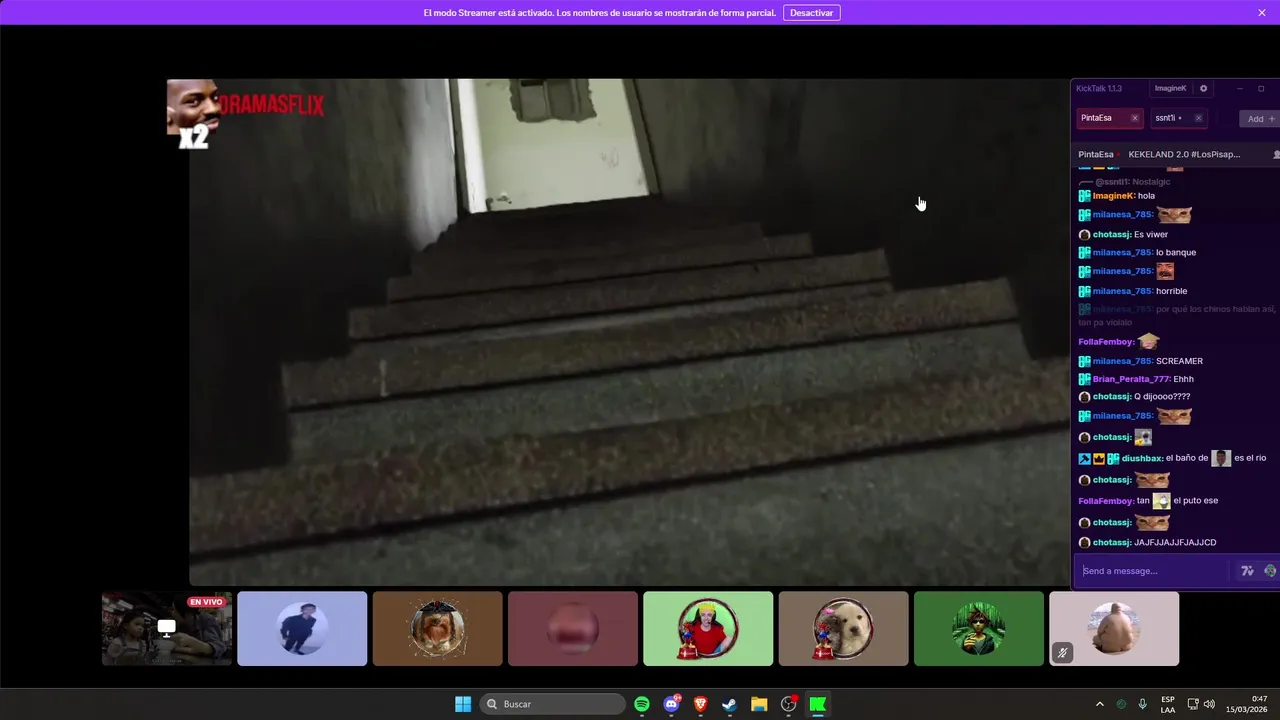
Task: Close the ssnt1i chatroom tab
Action: 1198,118
